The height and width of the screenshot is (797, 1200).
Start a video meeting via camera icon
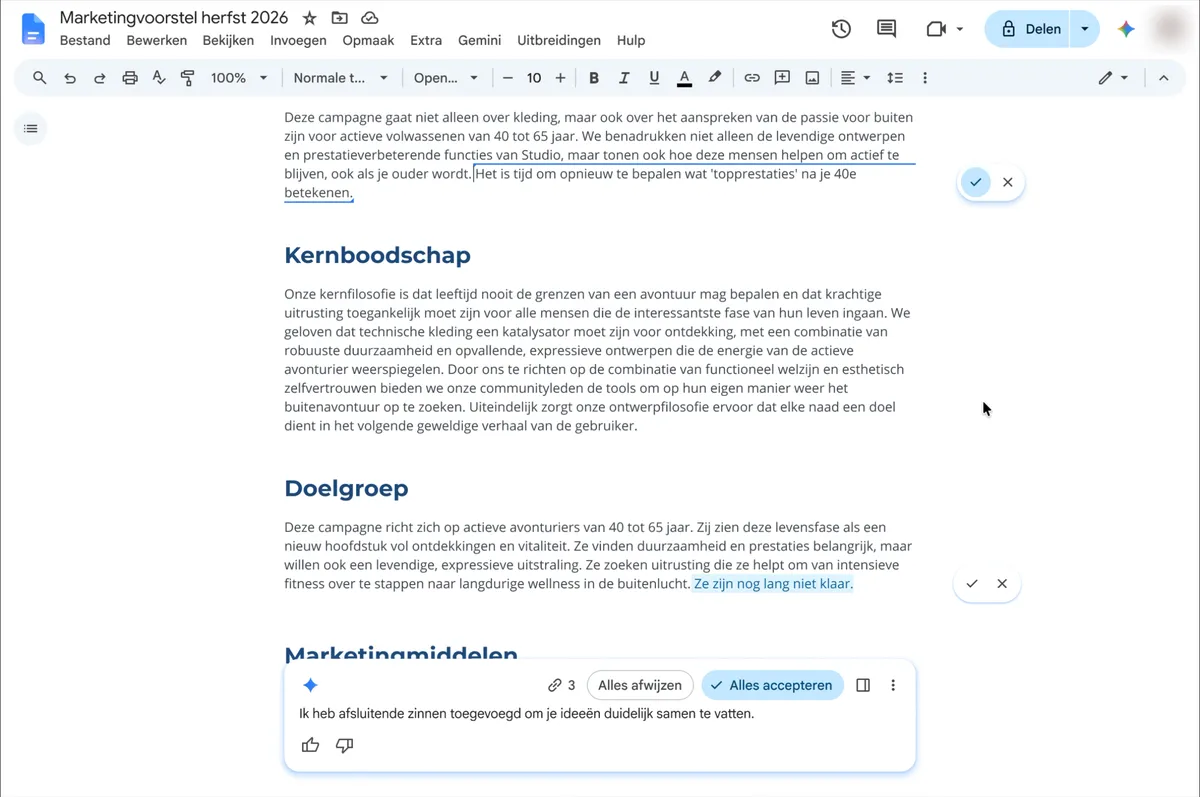(x=936, y=29)
